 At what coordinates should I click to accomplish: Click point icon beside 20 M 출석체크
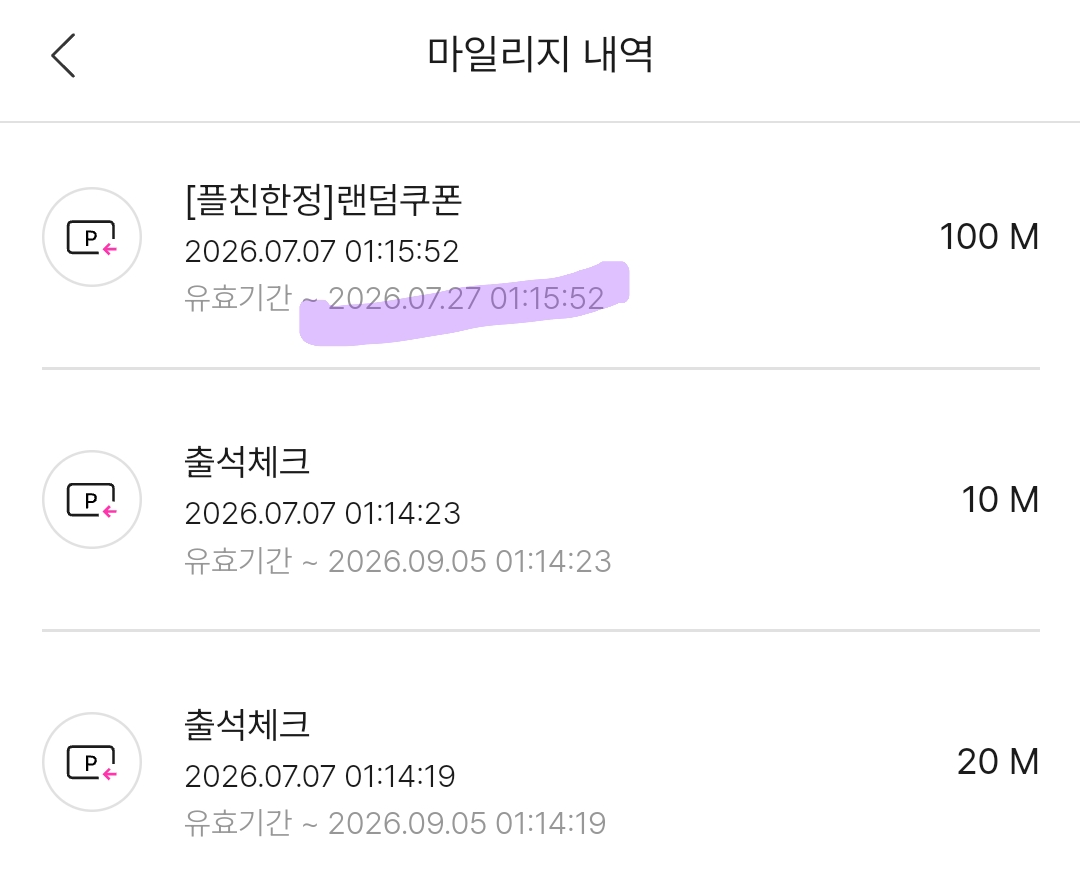[92, 762]
